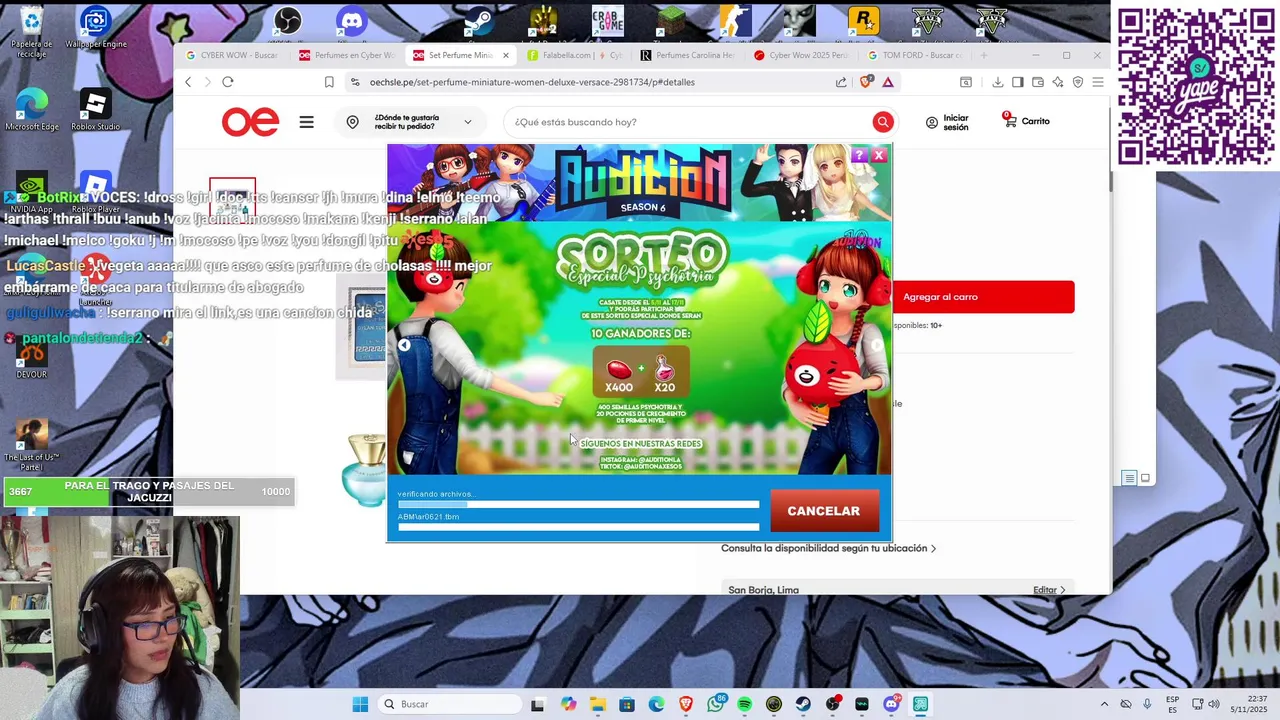This screenshot has height=720, width=1280.
Task: Close the Audition launcher popup
Action: point(879,155)
